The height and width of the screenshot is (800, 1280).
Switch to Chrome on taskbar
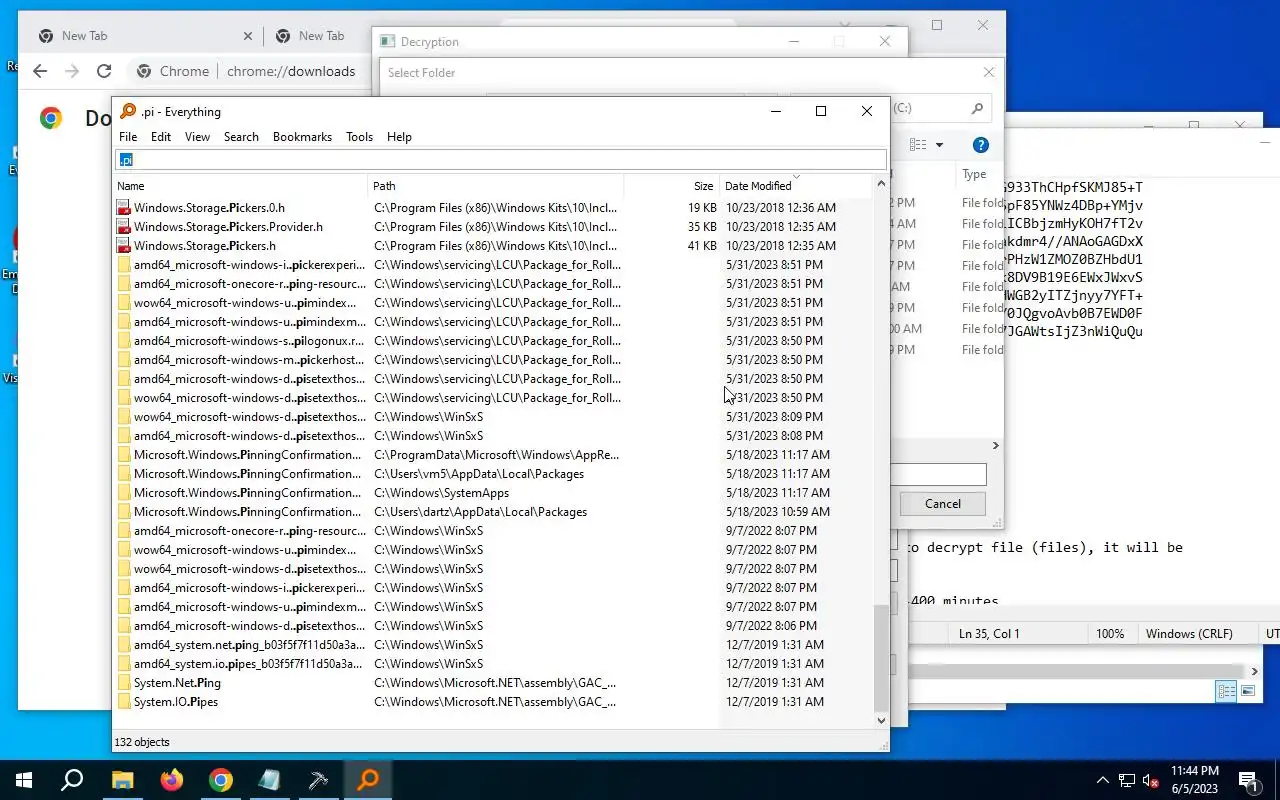pyautogui.click(x=220, y=780)
